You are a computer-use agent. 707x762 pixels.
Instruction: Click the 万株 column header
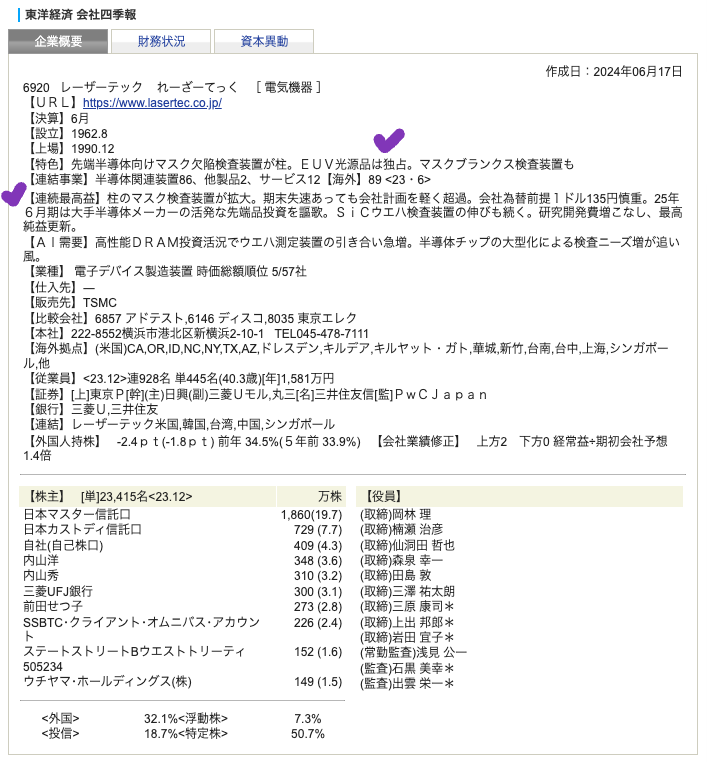point(311,496)
